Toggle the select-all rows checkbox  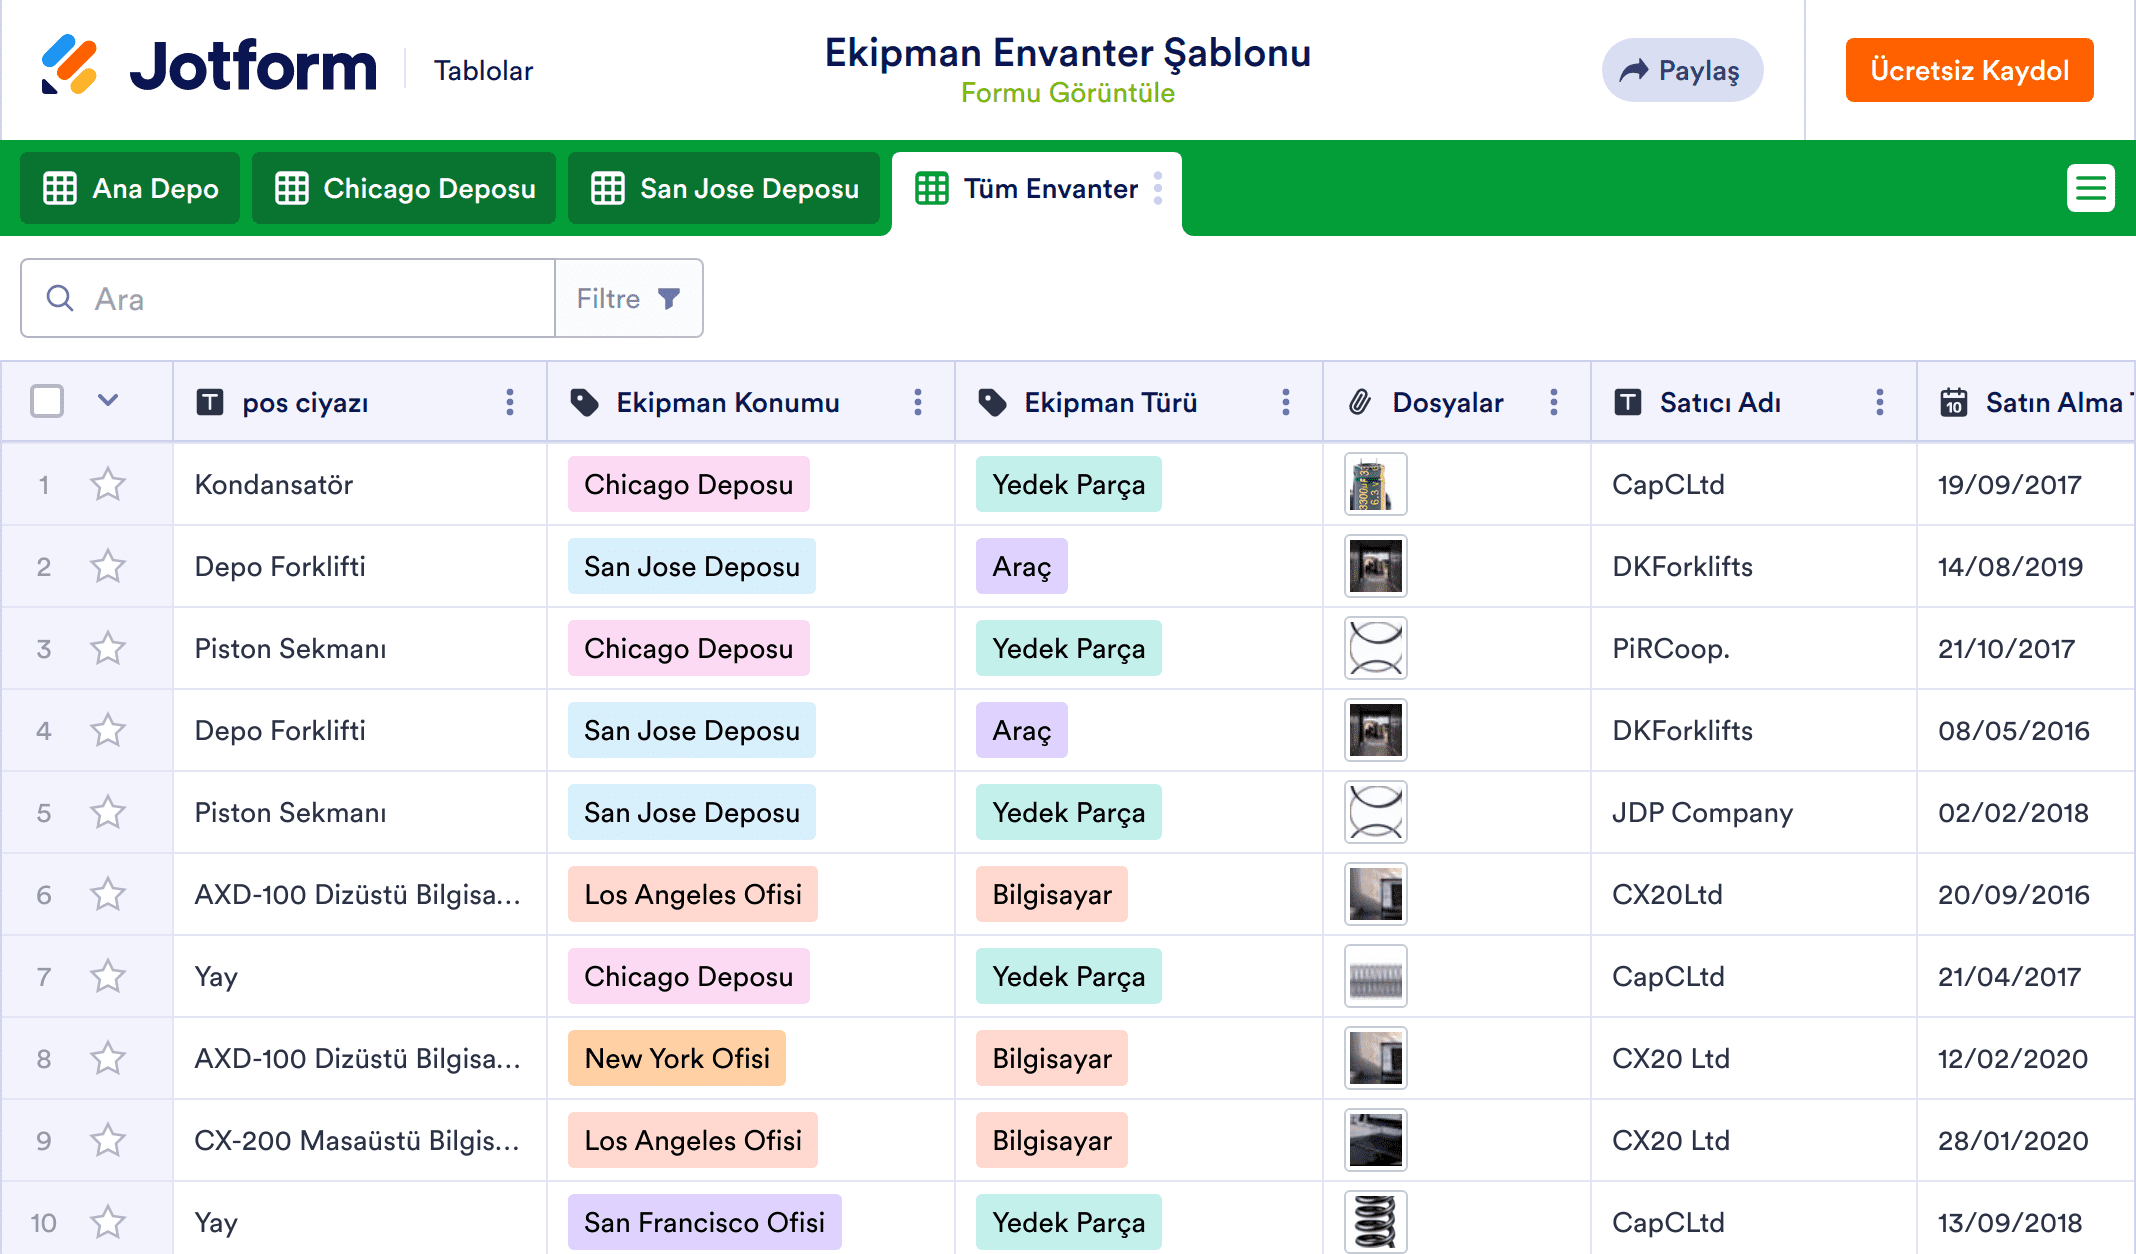(47, 401)
